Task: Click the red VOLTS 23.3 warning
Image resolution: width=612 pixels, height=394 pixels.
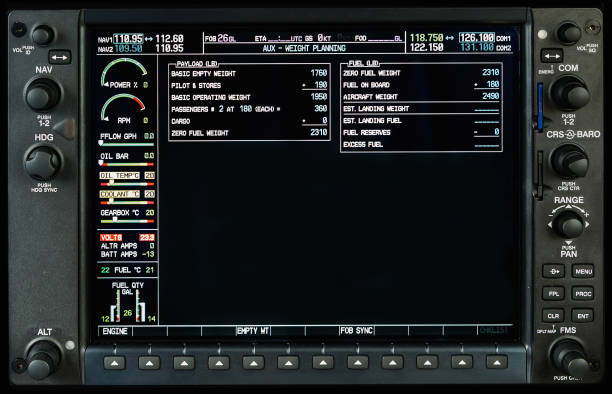Action: coord(127,237)
